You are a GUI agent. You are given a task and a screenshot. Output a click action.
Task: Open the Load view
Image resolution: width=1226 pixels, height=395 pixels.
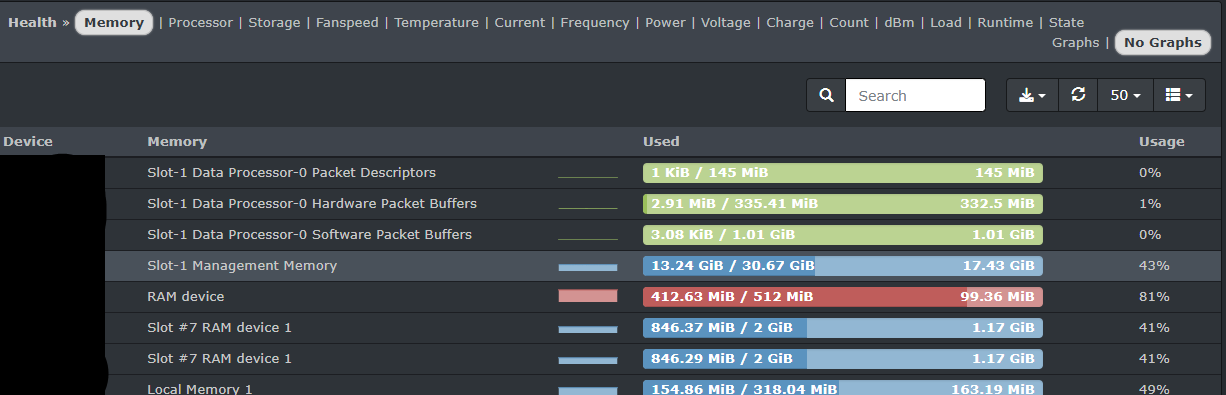click(946, 22)
